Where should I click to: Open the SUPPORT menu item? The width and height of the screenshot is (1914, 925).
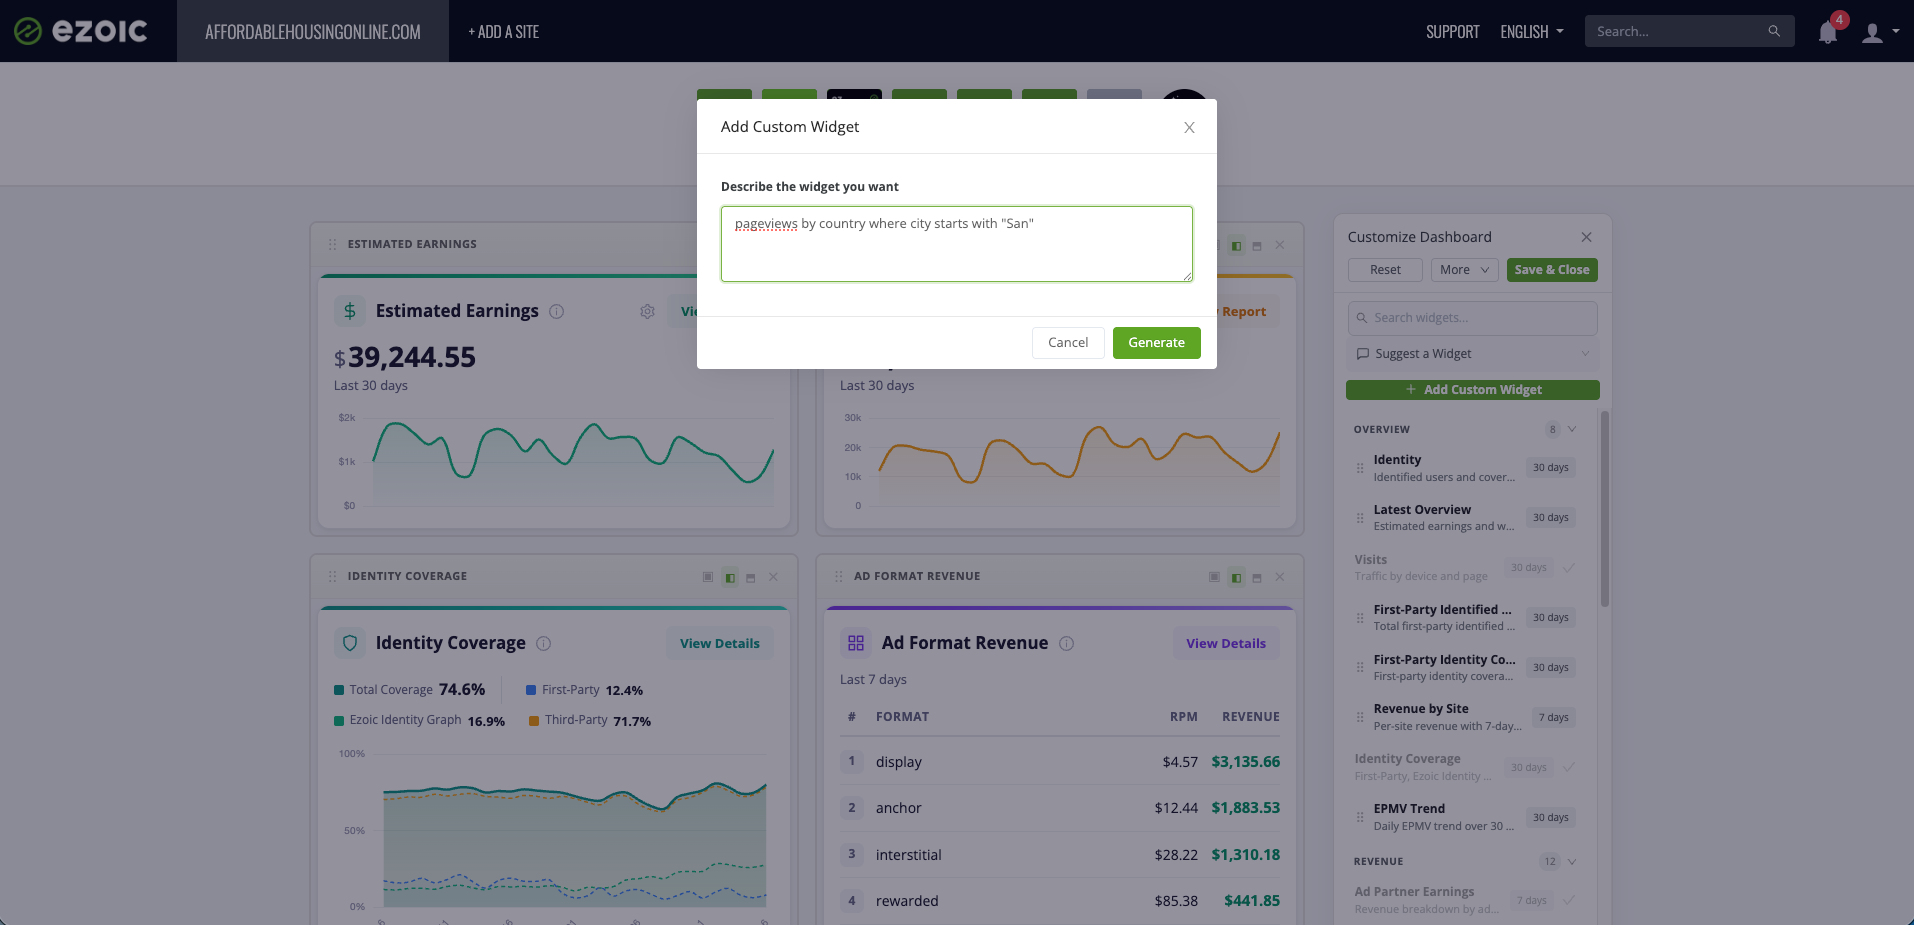tap(1452, 32)
